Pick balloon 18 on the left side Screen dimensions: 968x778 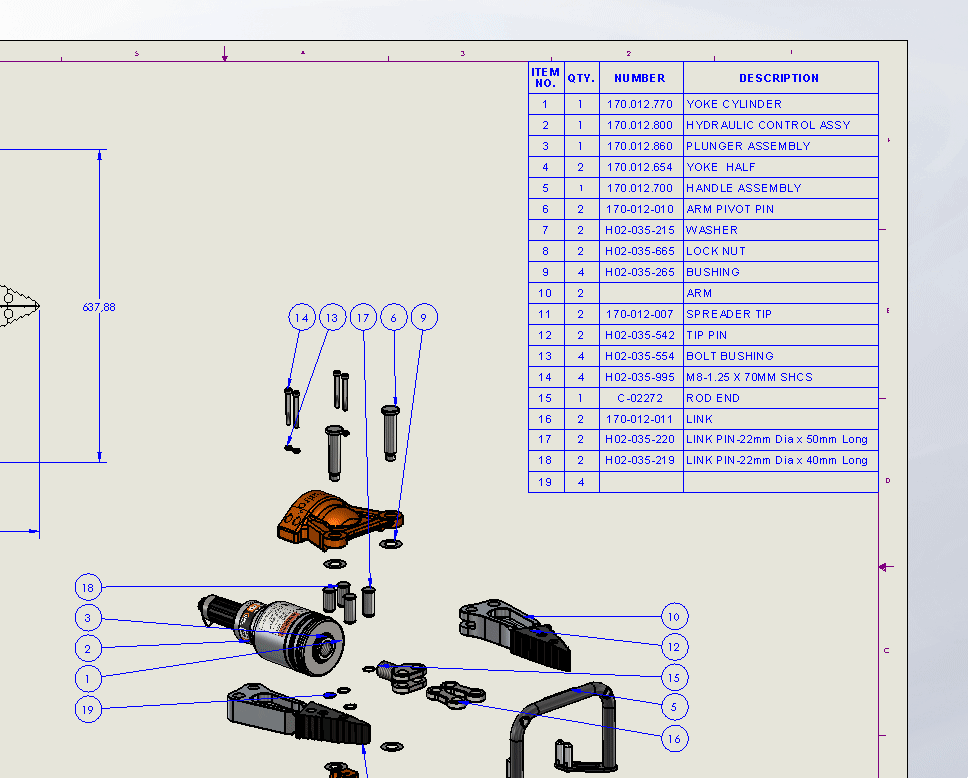88,588
